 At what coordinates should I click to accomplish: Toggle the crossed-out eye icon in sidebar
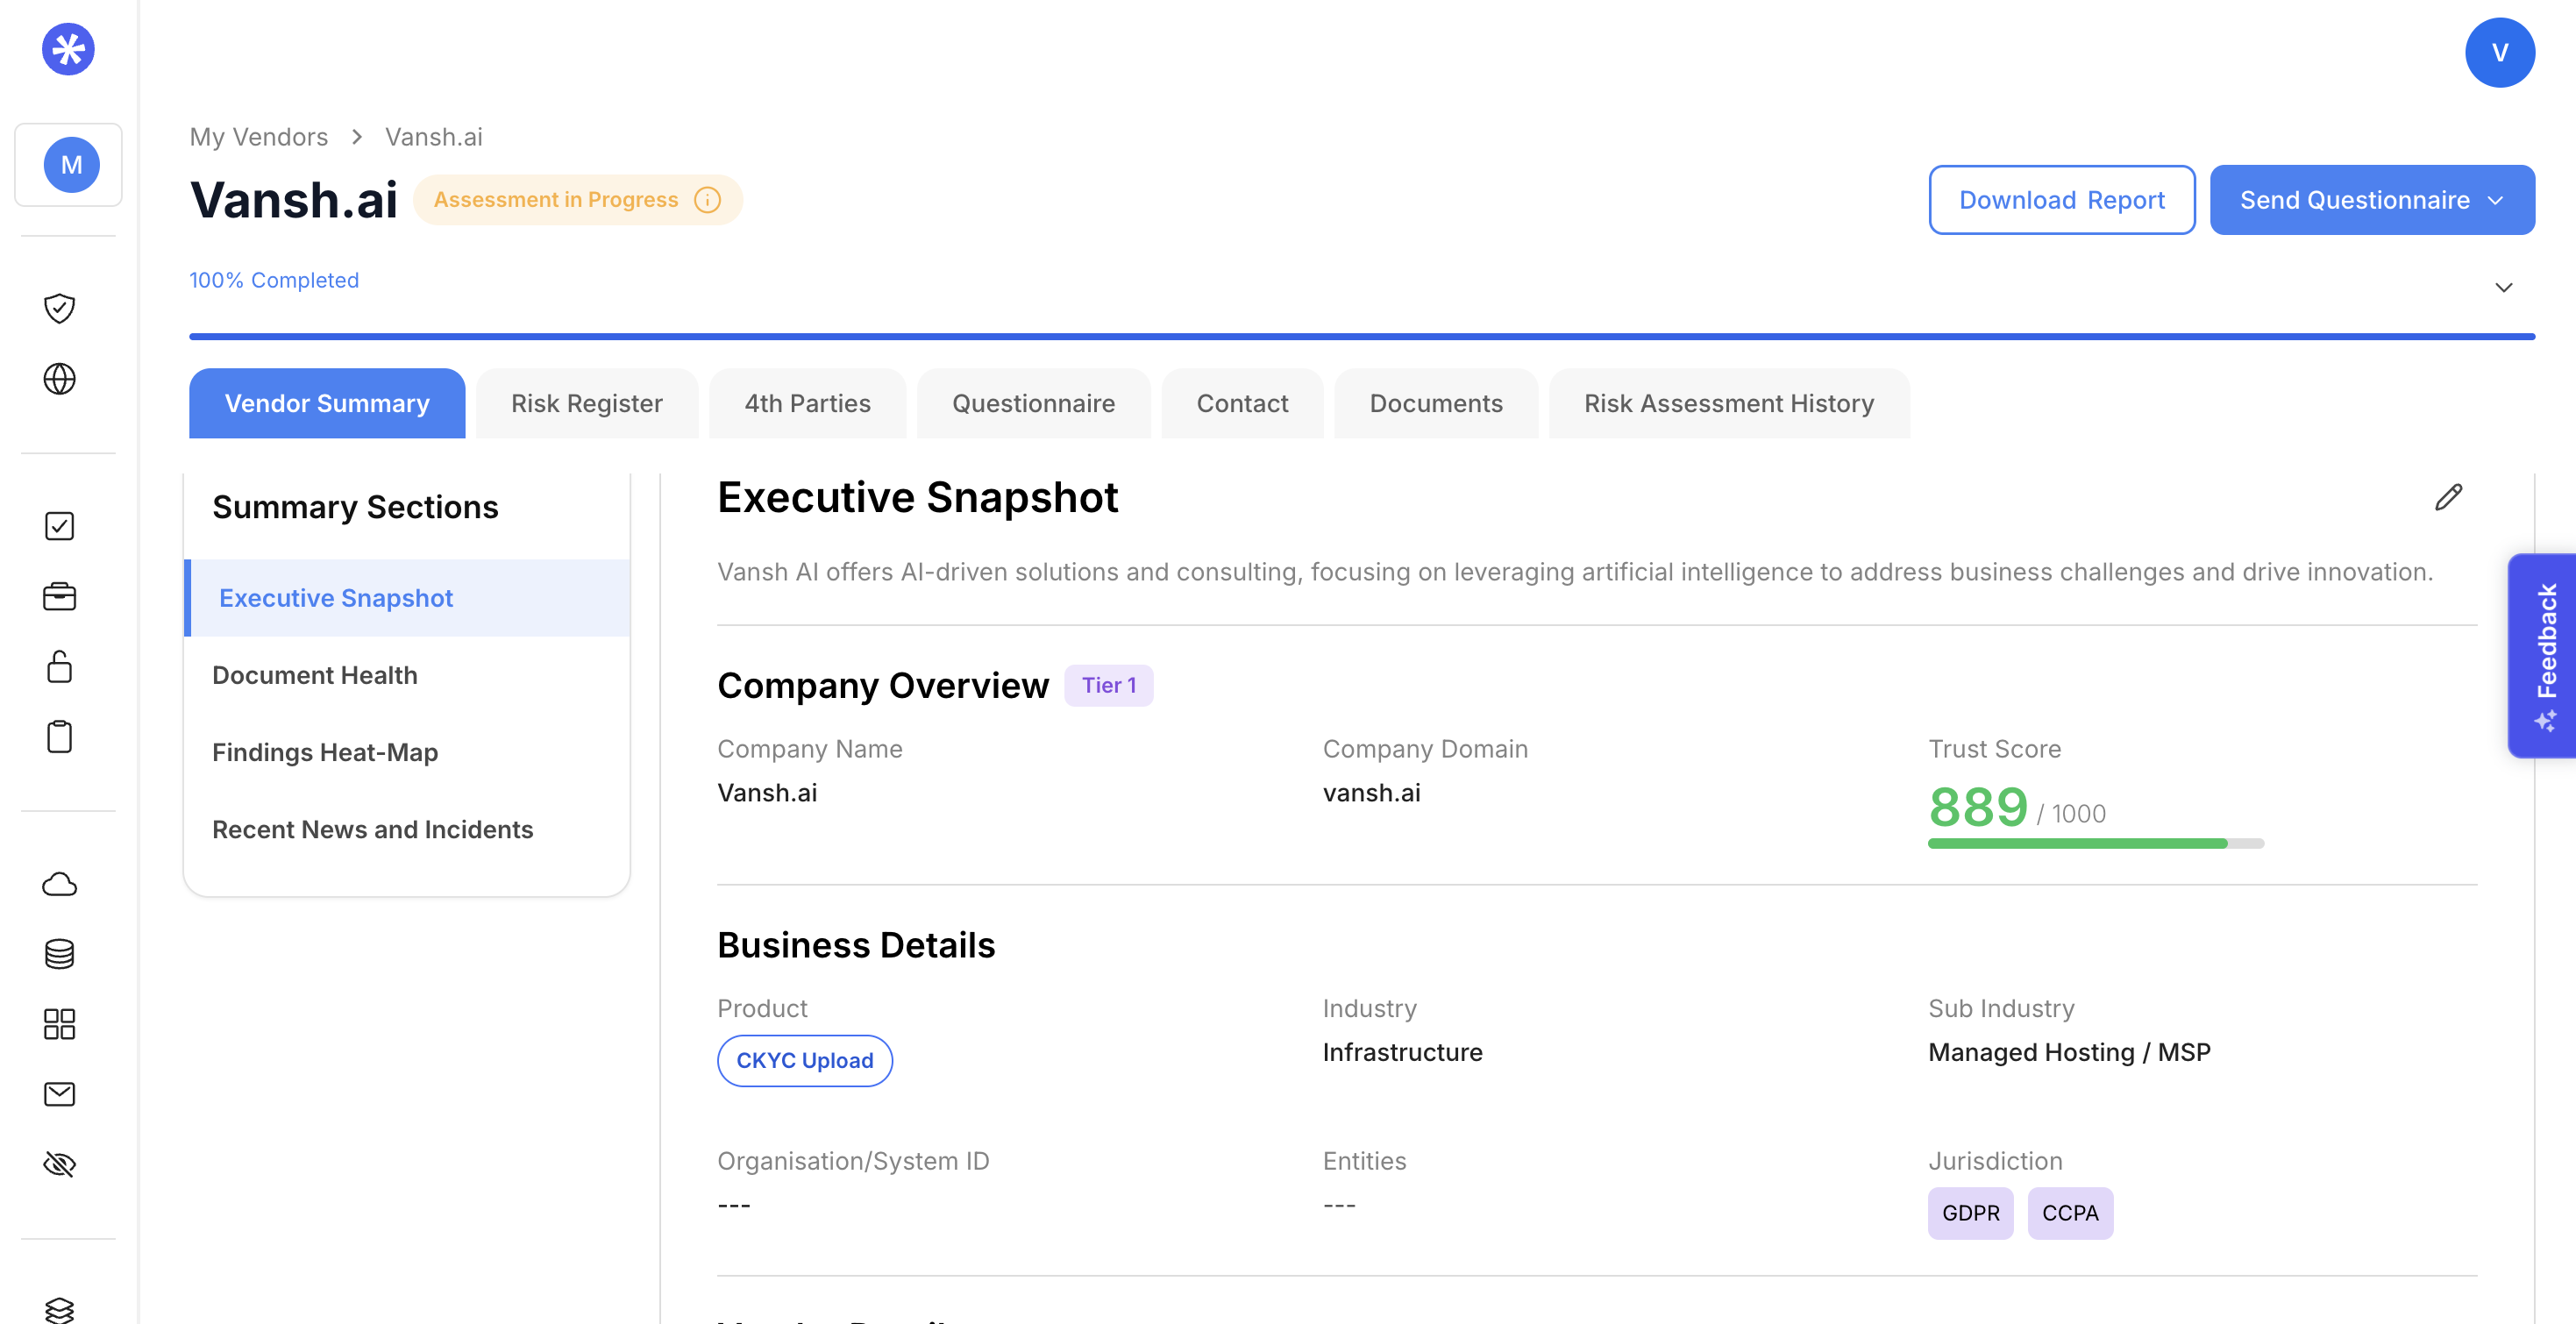[x=60, y=1164]
